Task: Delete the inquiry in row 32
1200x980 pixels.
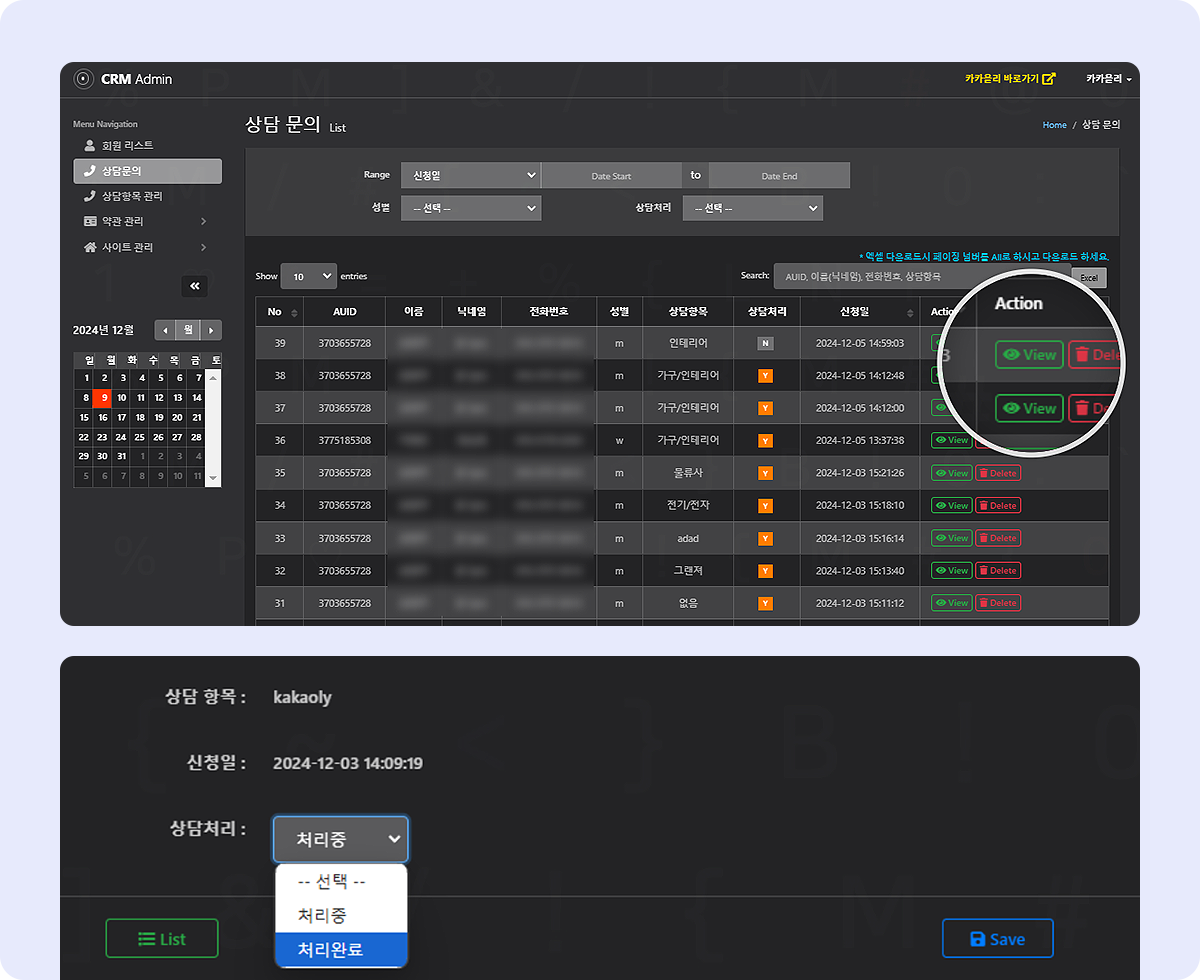Action: tap(998, 570)
